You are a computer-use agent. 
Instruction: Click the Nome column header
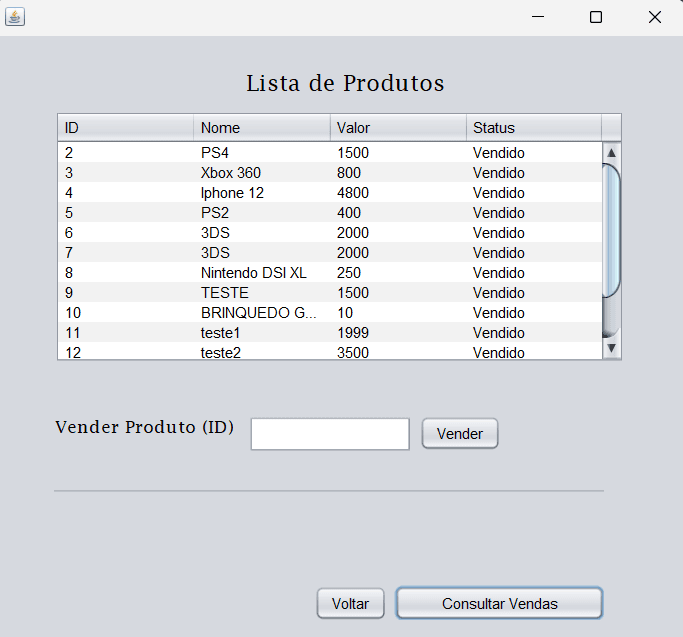point(261,128)
